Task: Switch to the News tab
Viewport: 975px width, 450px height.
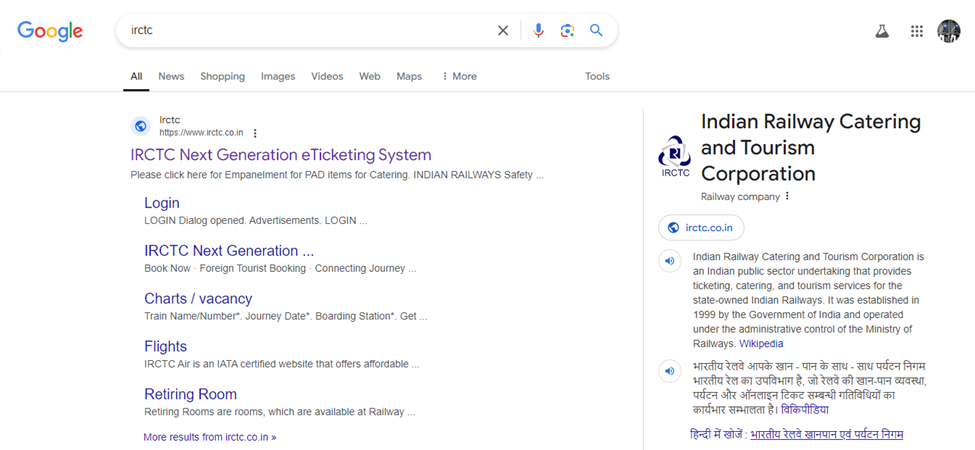Action: tap(171, 76)
